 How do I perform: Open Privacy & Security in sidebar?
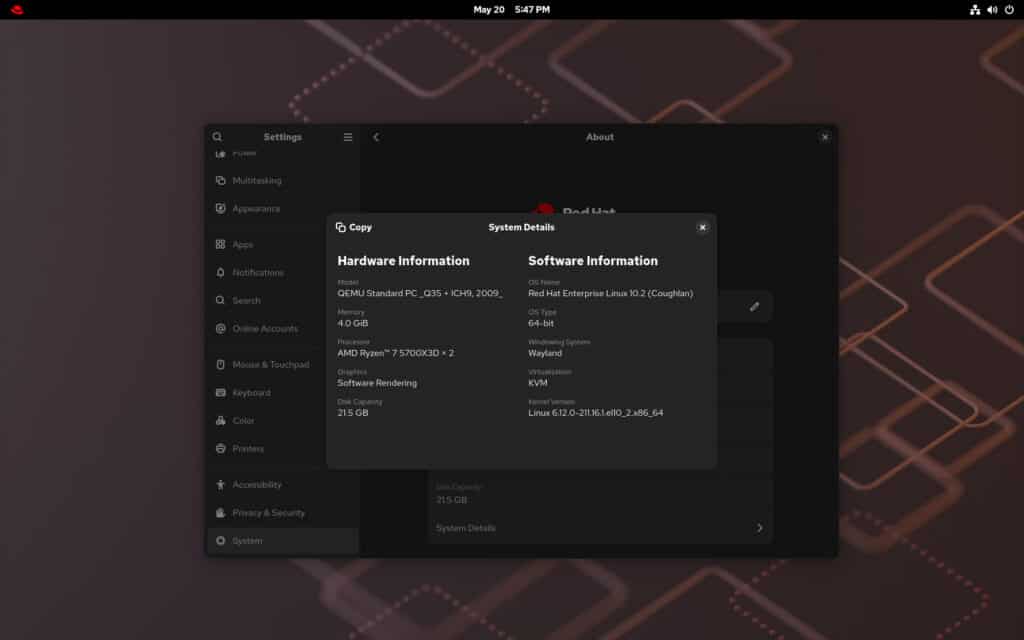click(283, 513)
